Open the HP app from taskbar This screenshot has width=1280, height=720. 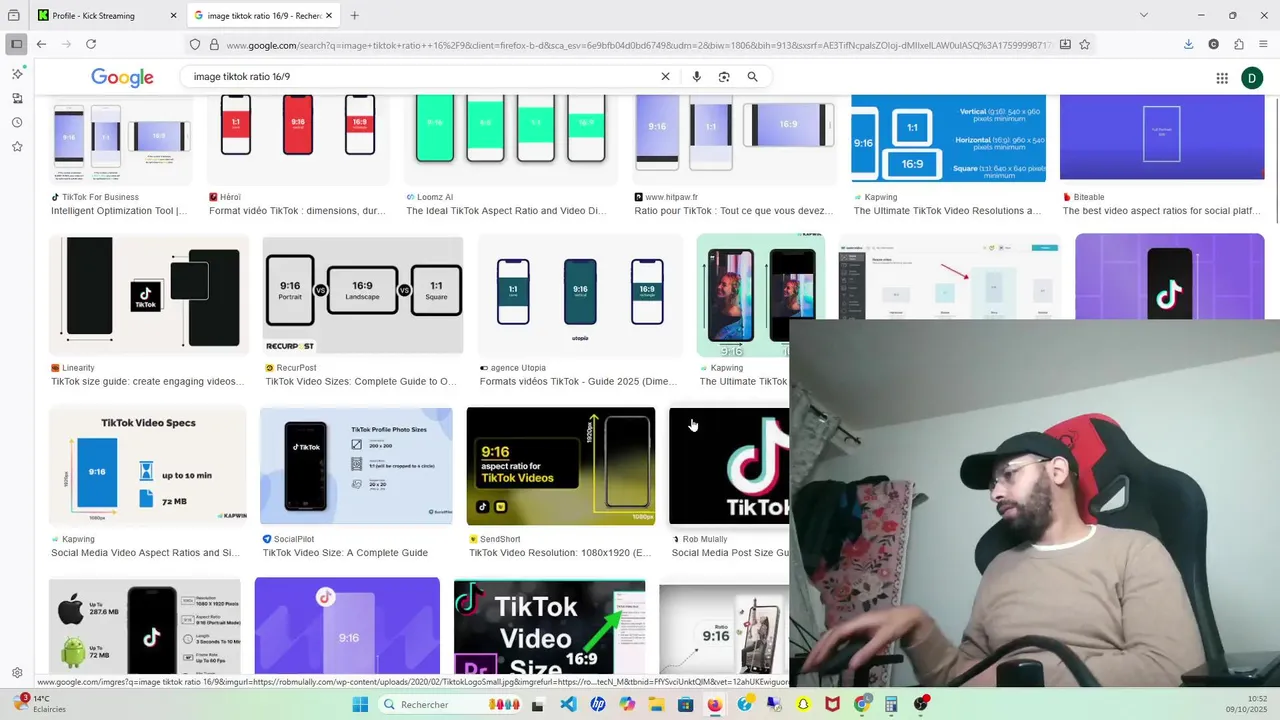click(598, 704)
